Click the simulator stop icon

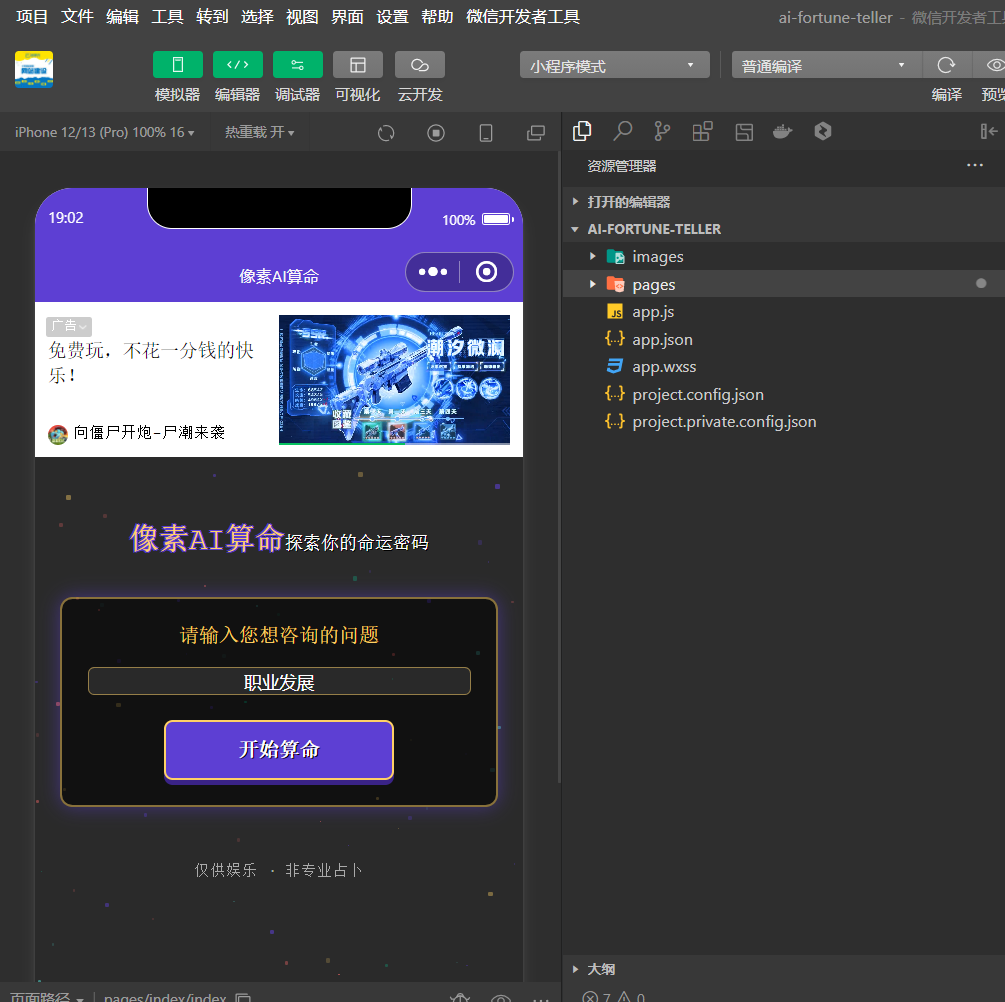click(436, 133)
